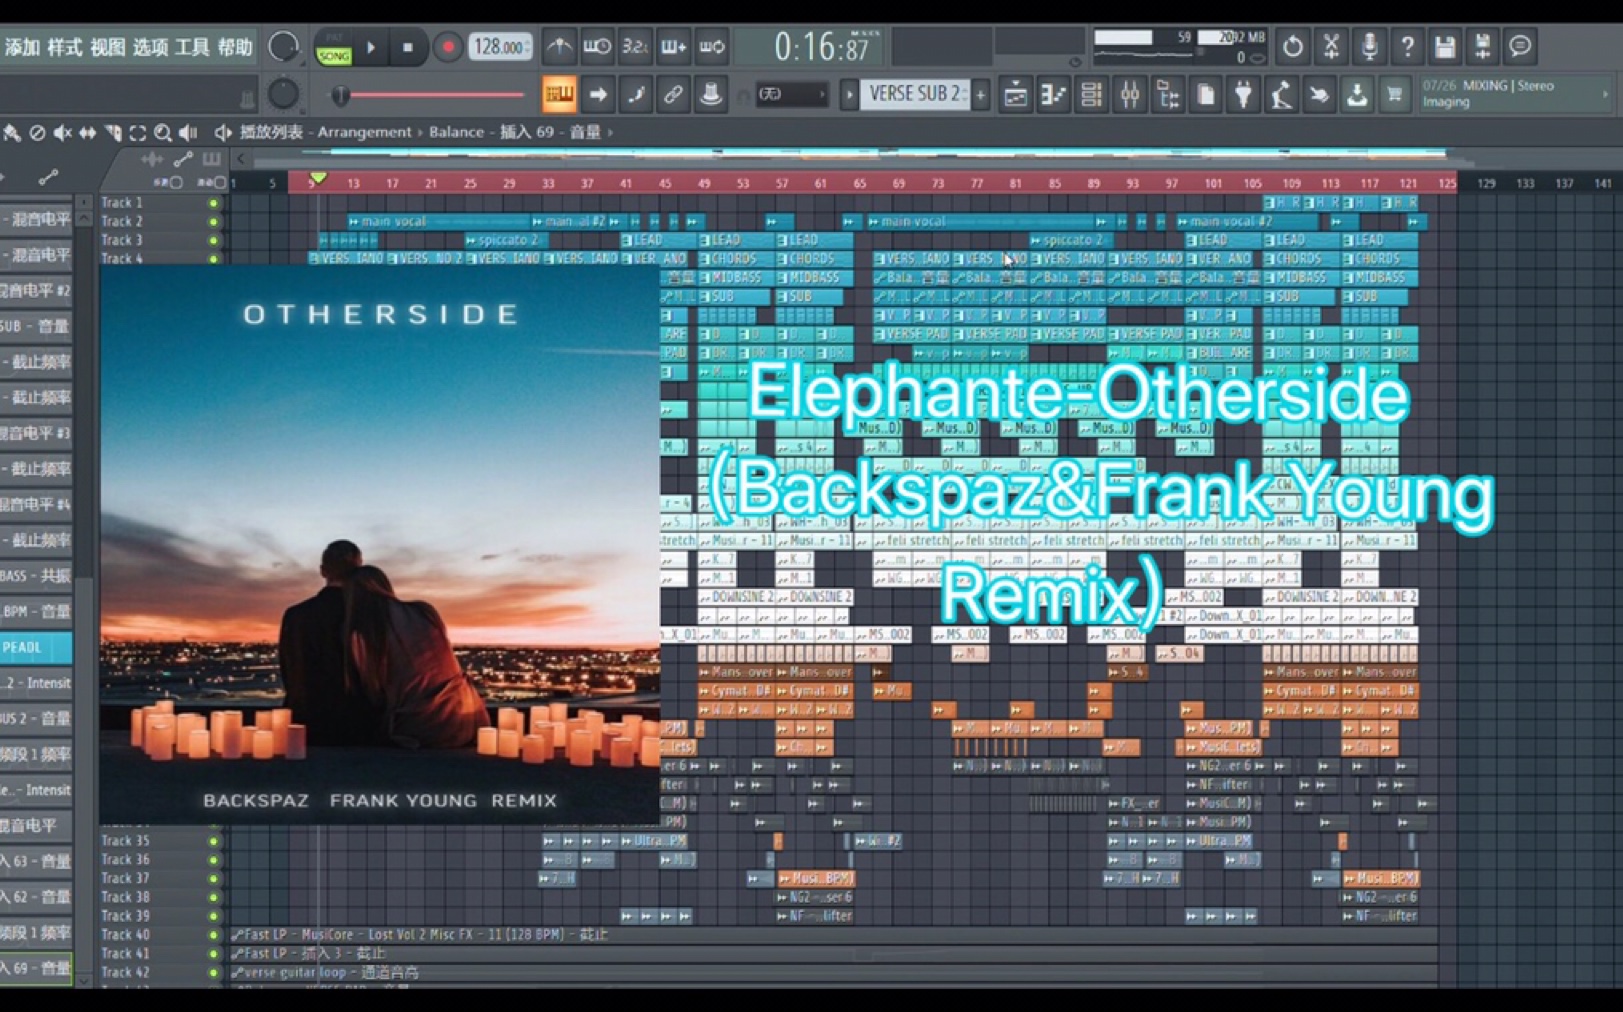The image size is (1623, 1012).
Task: Toggle overdub blend recording icon
Action: [x=674, y=47]
